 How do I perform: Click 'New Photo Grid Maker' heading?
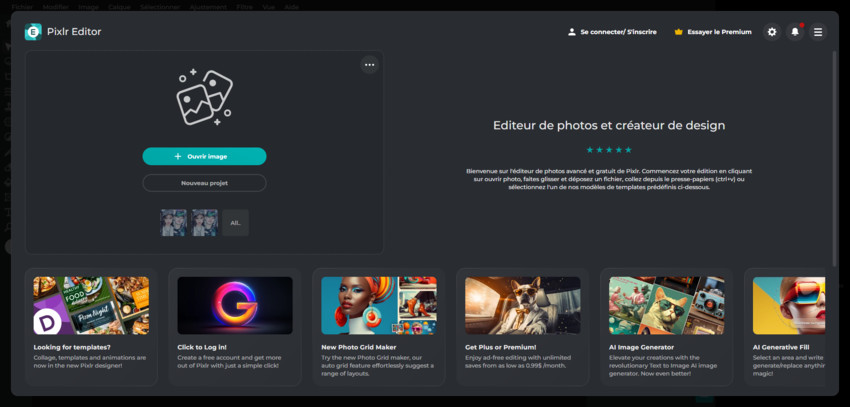pyautogui.click(x=359, y=347)
